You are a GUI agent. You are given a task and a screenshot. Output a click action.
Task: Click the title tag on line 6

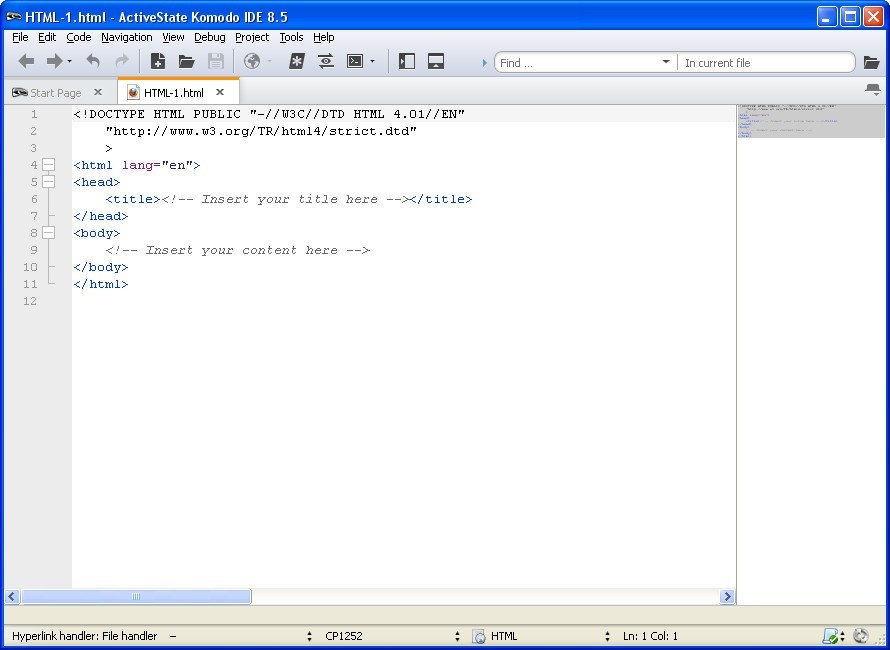[x=133, y=199]
